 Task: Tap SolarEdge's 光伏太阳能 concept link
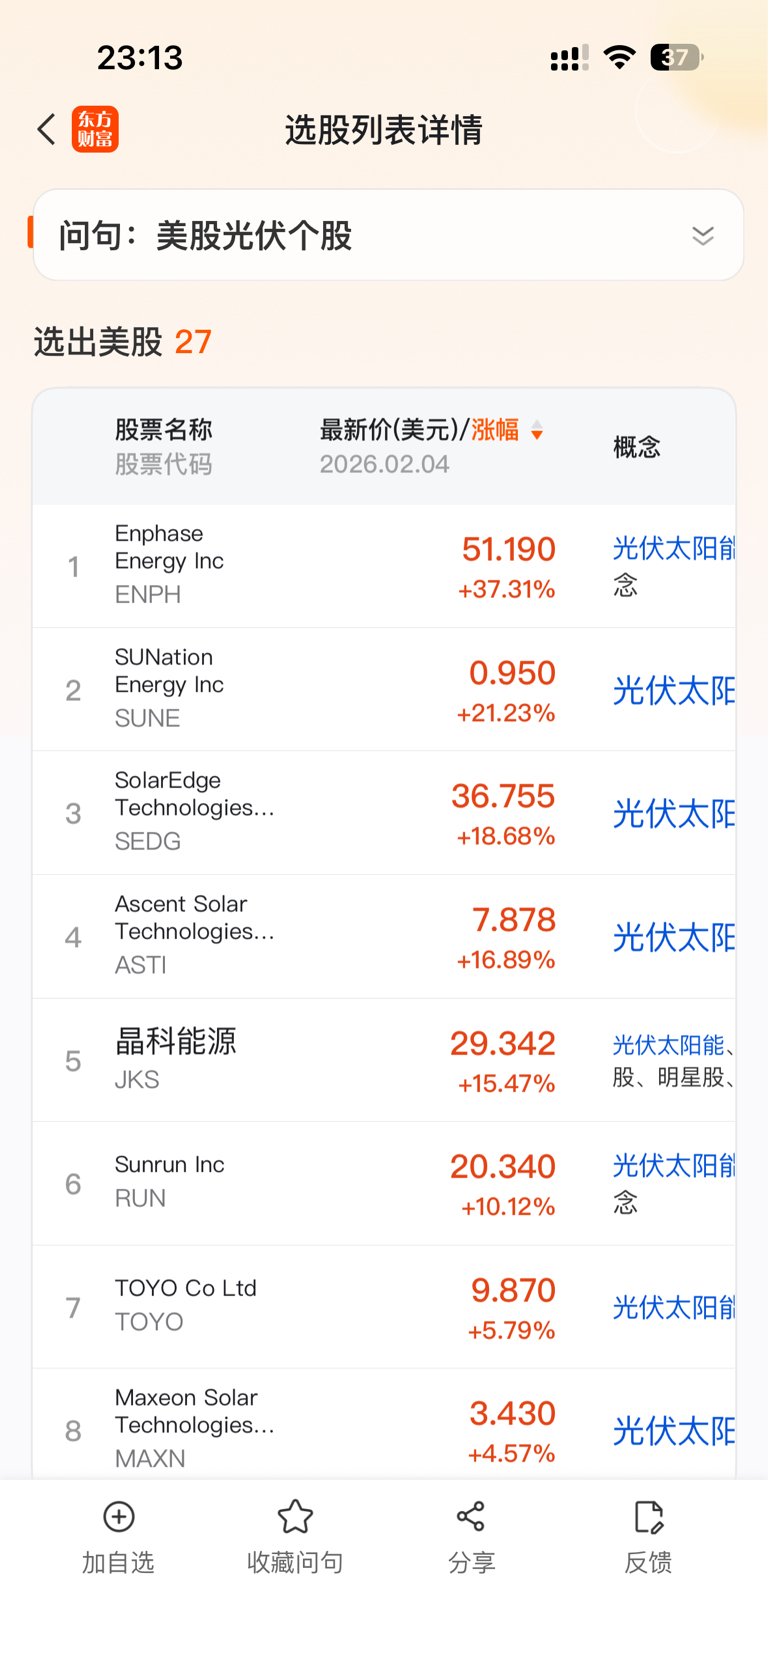673,814
